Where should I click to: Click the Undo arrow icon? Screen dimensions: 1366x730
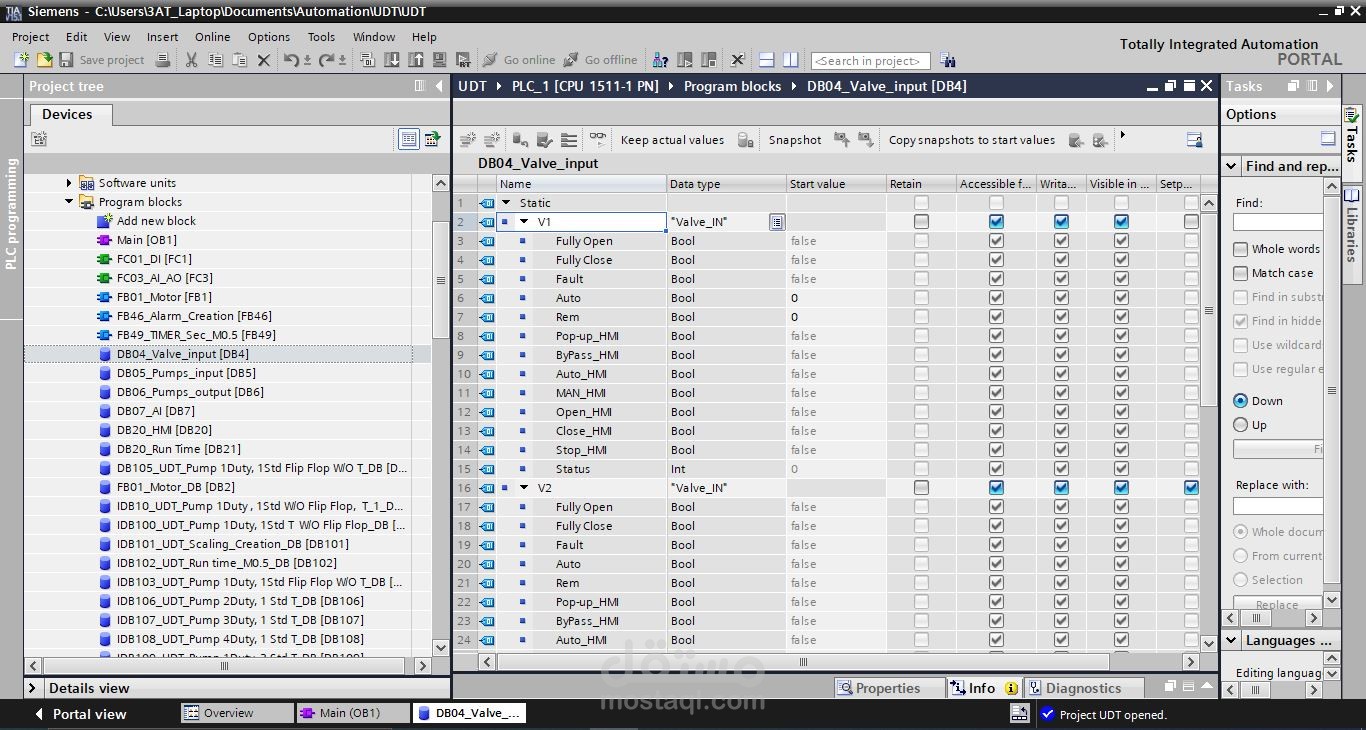[x=291, y=60]
